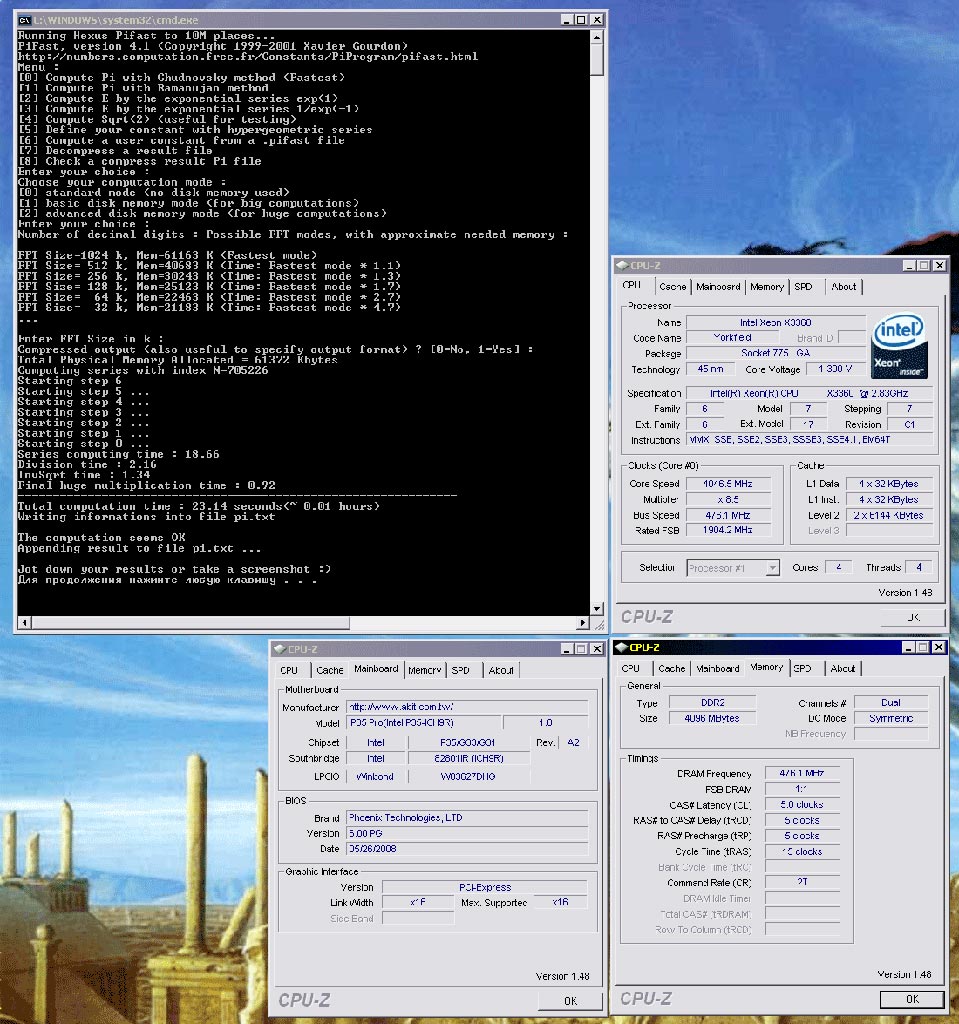The image size is (959, 1024).
Task: Click the DRAM Frequency value field
Action: (x=802, y=773)
